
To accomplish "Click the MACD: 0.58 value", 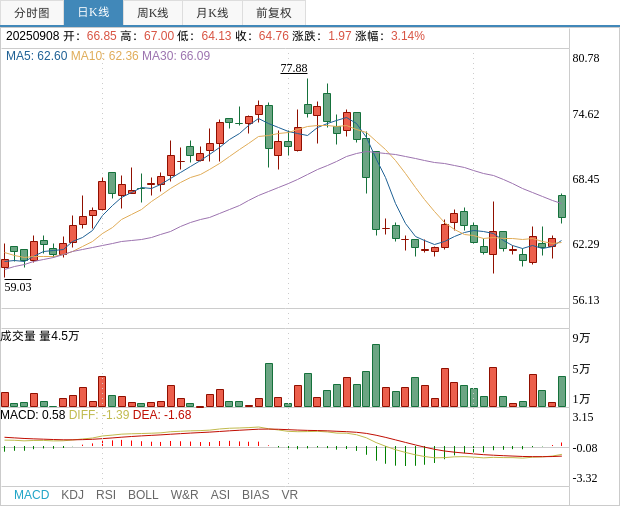I will point(33,415).
